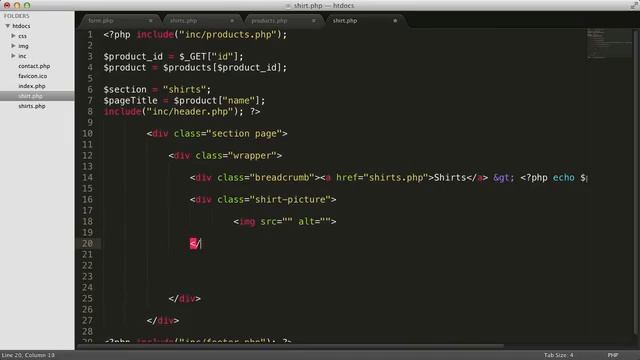Select the htdocs folder label
Image resolution: width=640 pixels, height=360 pixels.
click(21, 26)
